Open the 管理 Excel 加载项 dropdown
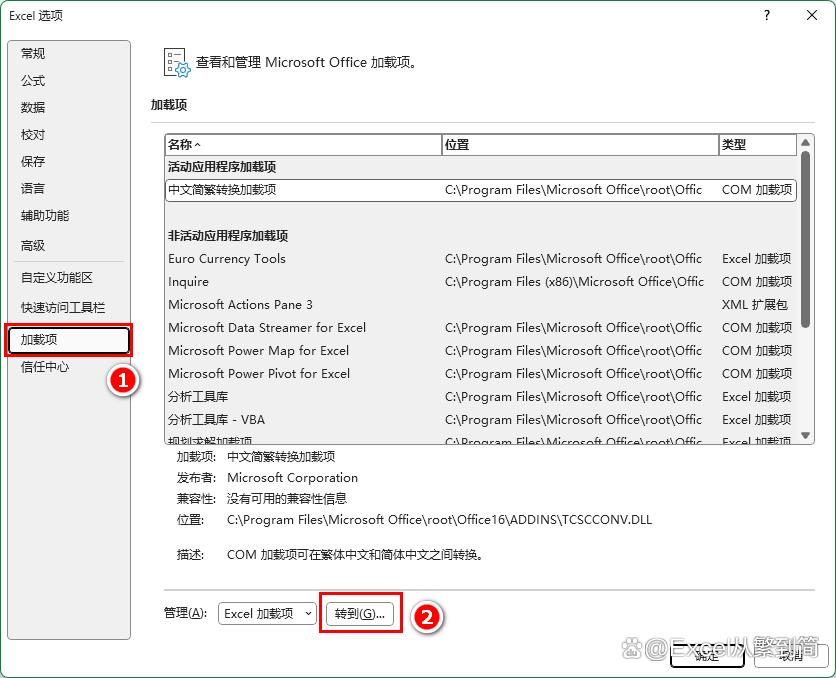Image resolution: width=836 pixels, height=678 pixels. (267, 613)
